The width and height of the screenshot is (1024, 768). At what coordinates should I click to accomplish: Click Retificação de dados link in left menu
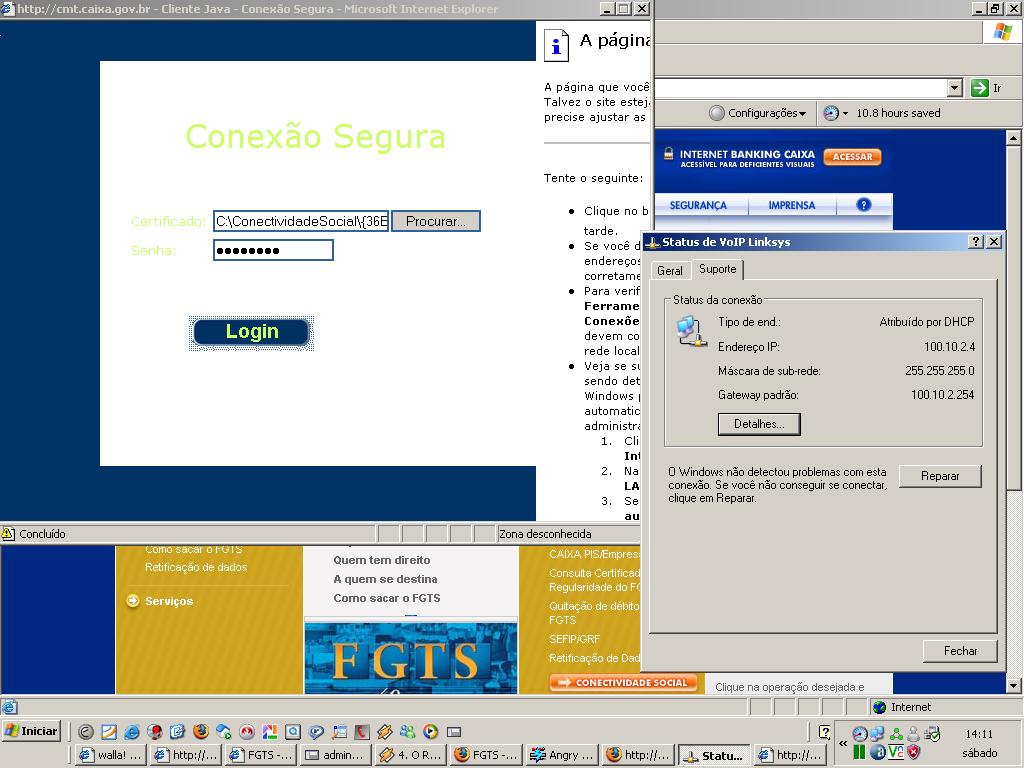tap(196, 567)
